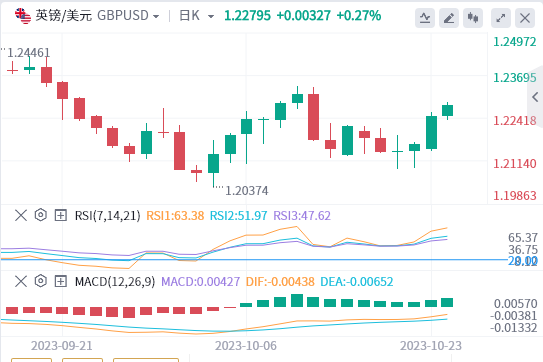The image size is (543, 362).
Task: Add indicator next to RSI panel
Action: pyautogui.click(x=61, y=215)
